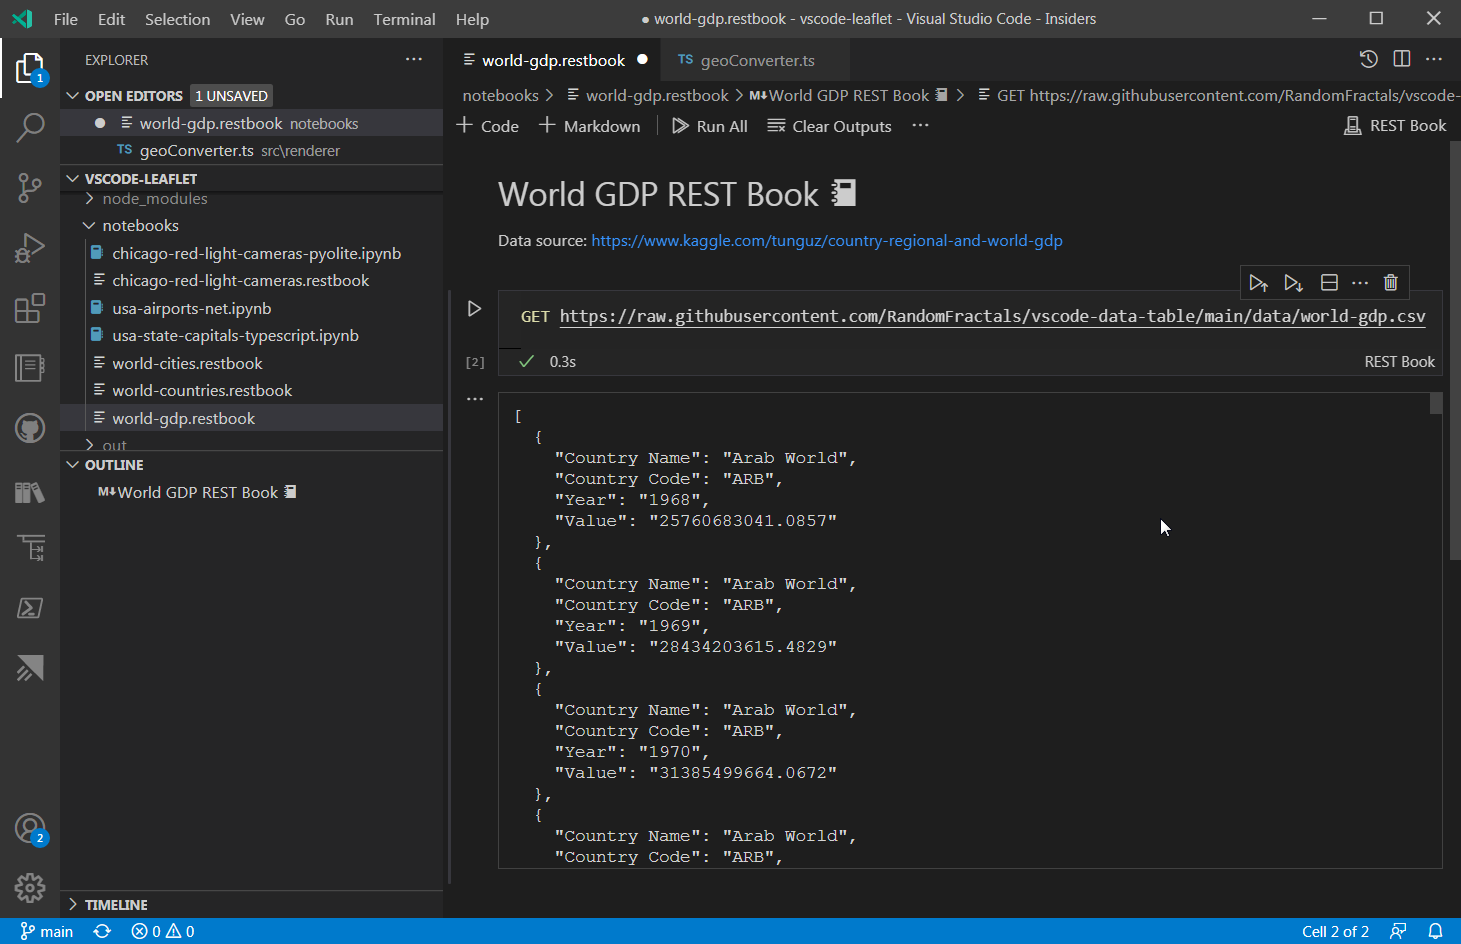Open the Manage gear menu

pyautogui.click(x=30, y=887)
